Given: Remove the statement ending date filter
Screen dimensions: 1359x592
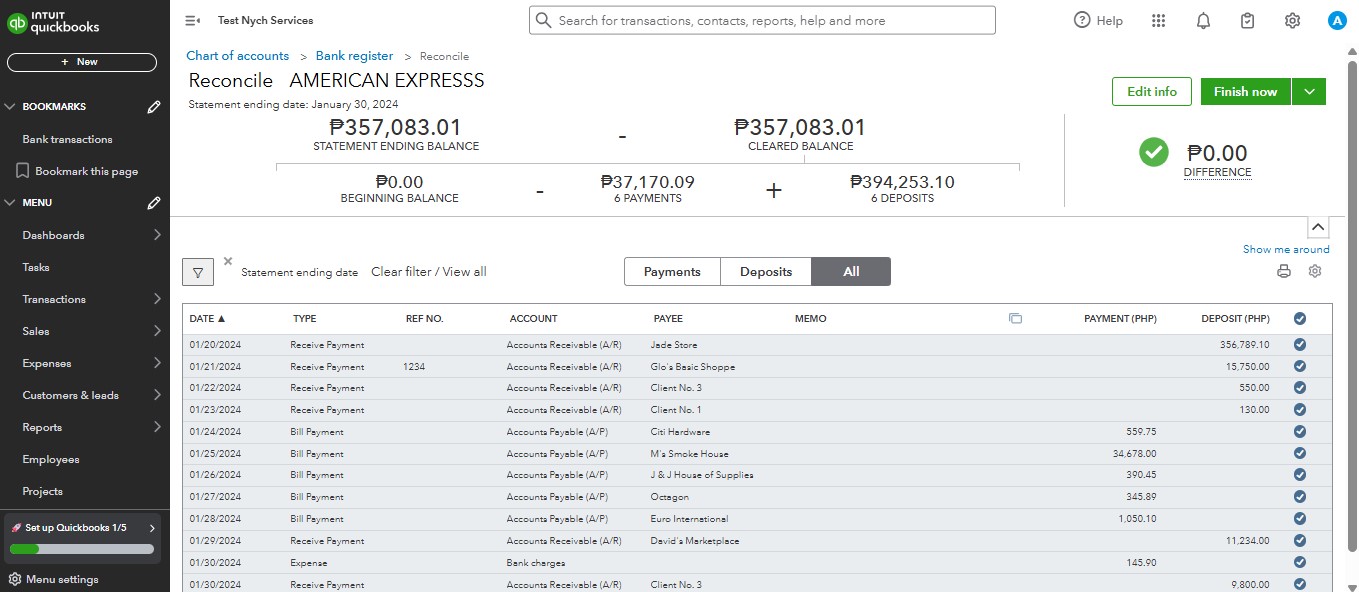Looking at the screenshot, I should [228, 261].
